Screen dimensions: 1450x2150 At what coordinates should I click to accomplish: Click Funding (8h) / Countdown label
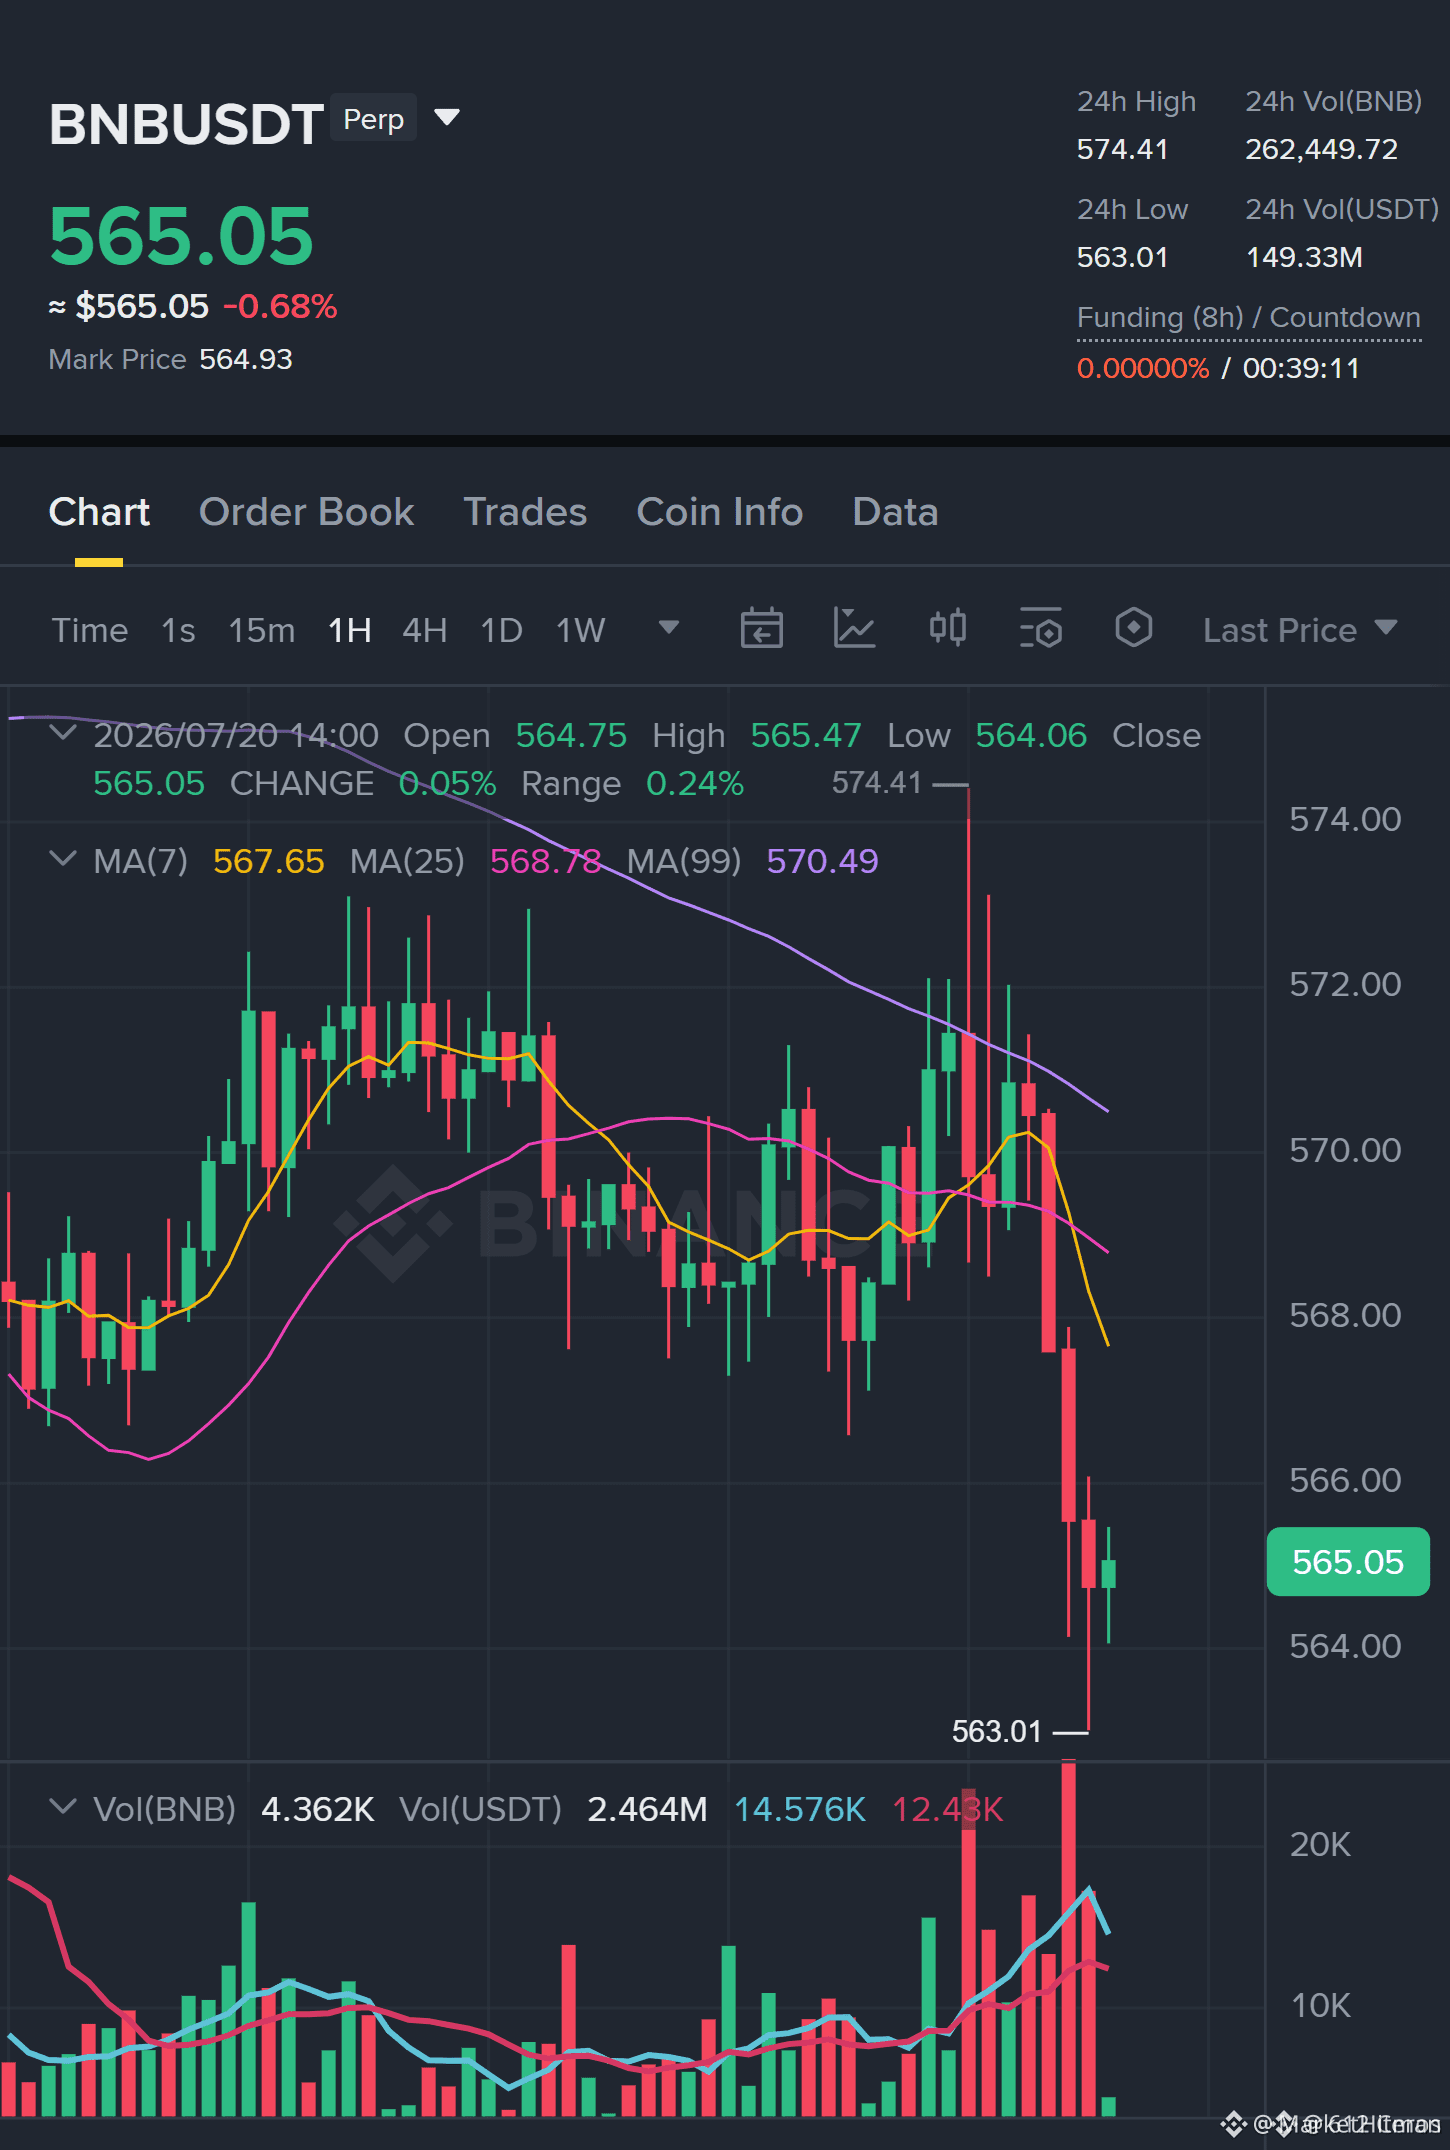pyautogui.click(x=1248, y=318)
